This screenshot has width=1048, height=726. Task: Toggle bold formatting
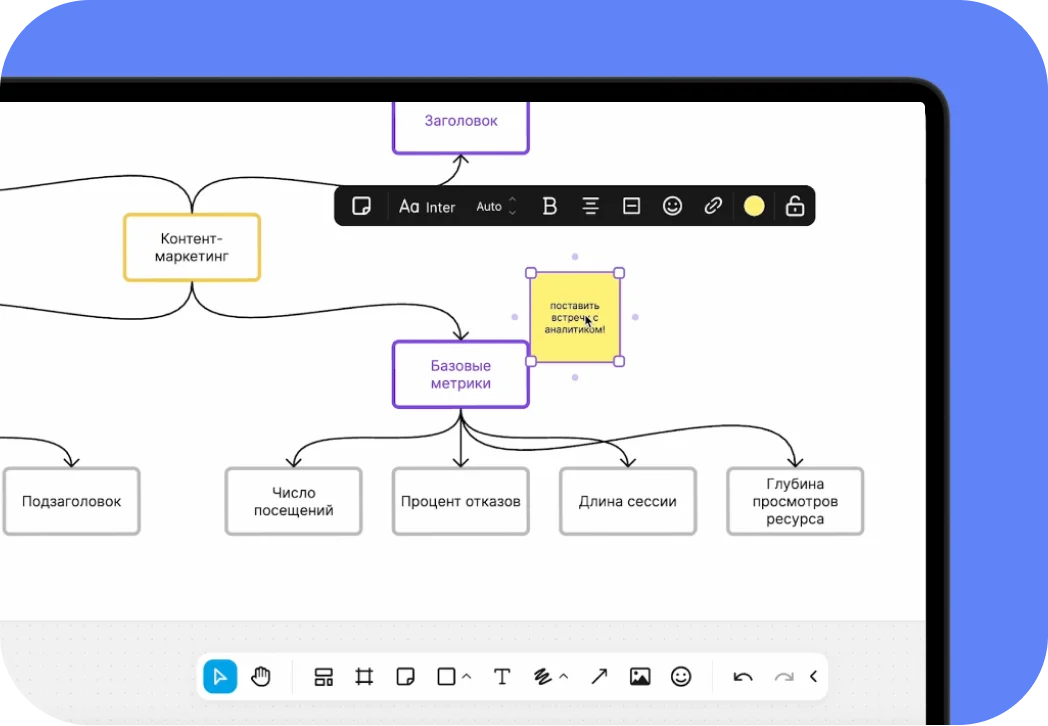549,206
